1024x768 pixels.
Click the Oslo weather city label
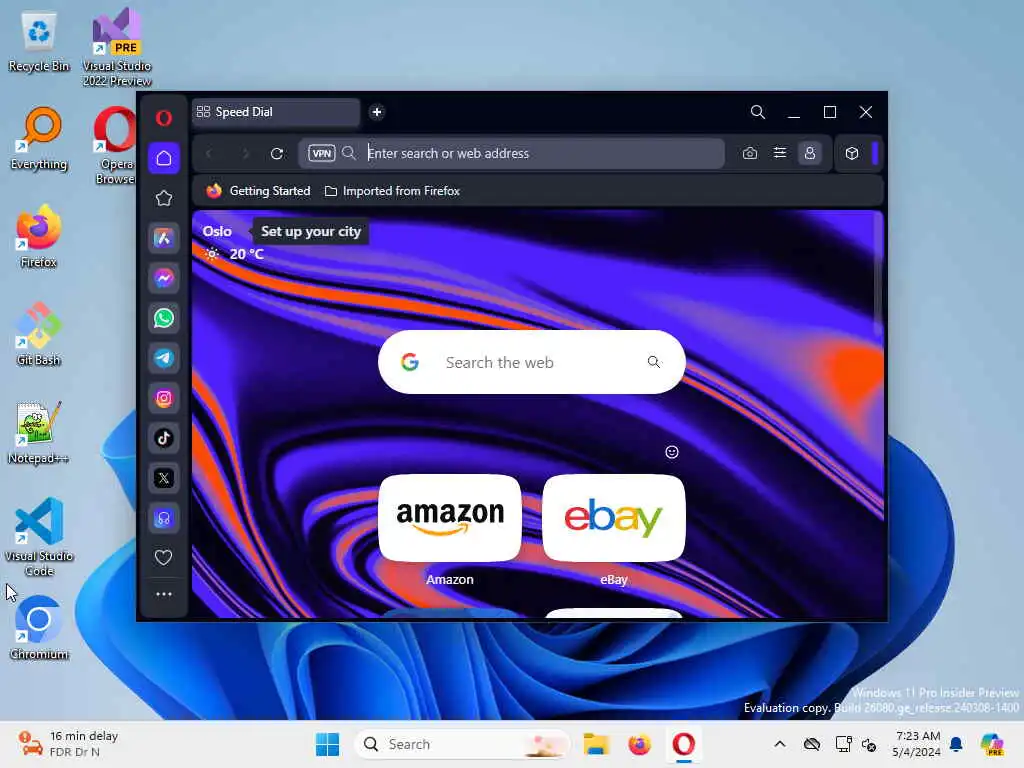pos(217,231)
